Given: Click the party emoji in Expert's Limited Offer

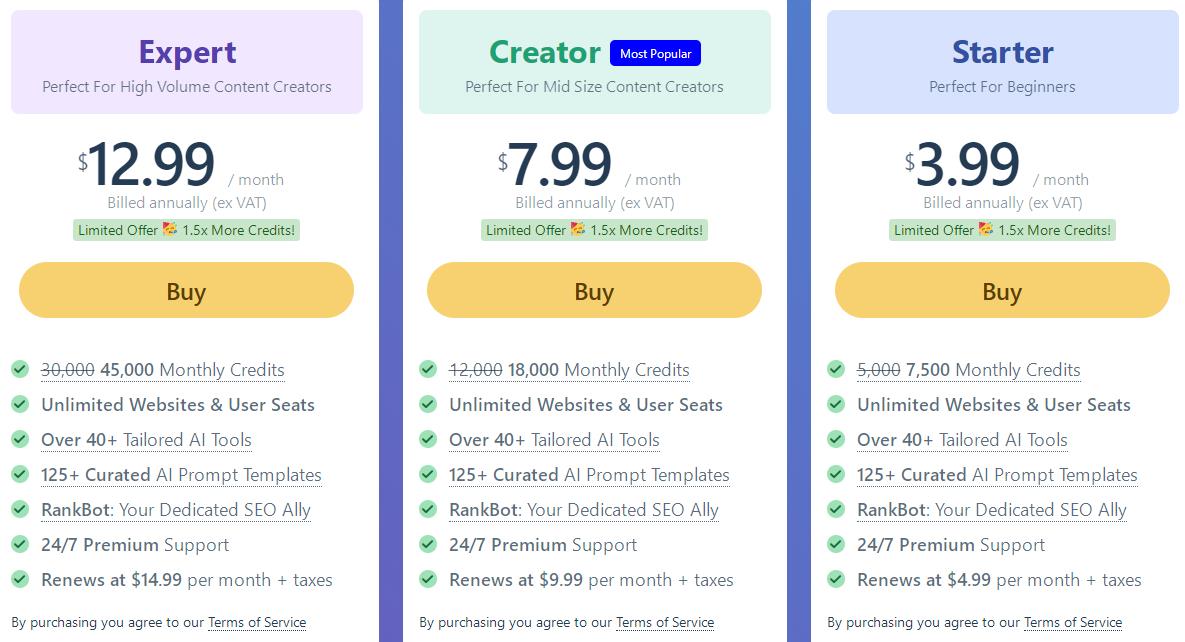Looking at the screenshot, I should coord(170,230).
